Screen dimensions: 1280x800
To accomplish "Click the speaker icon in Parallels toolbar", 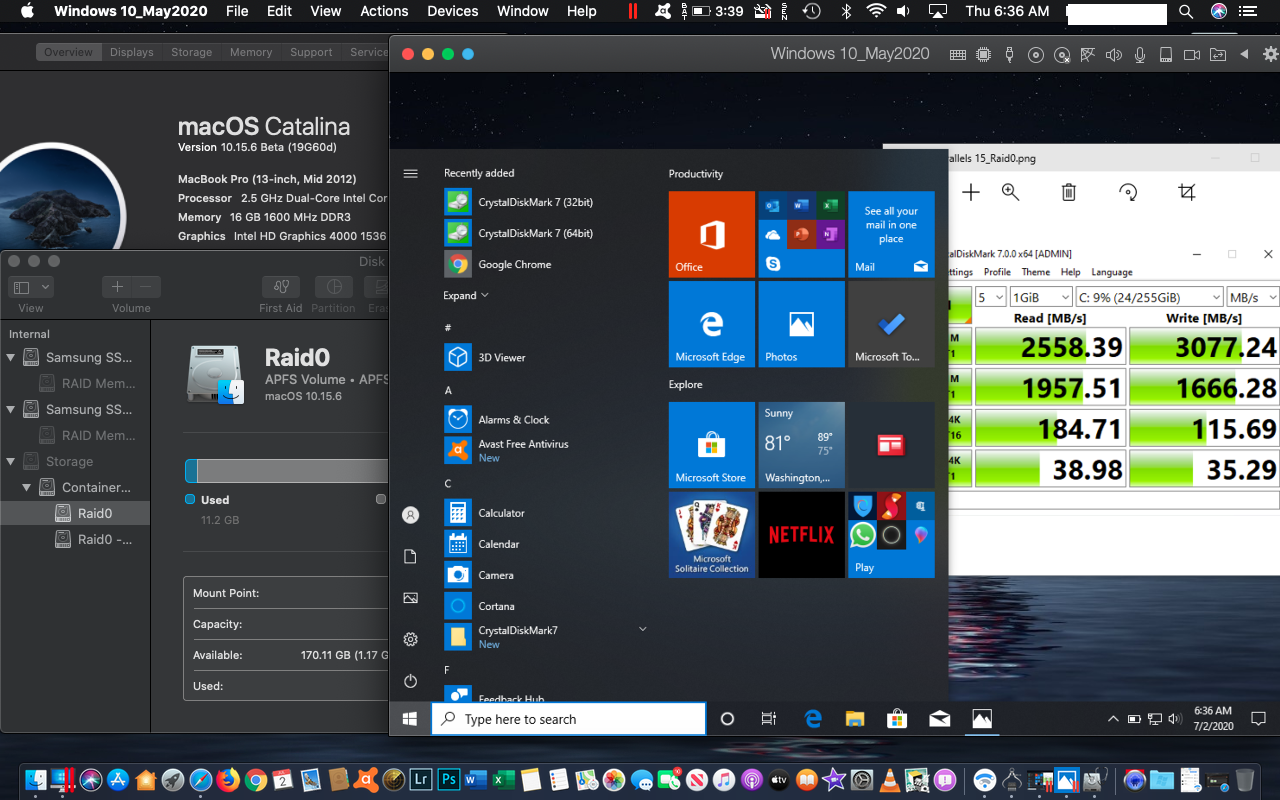I will (x=1114, y=55).
